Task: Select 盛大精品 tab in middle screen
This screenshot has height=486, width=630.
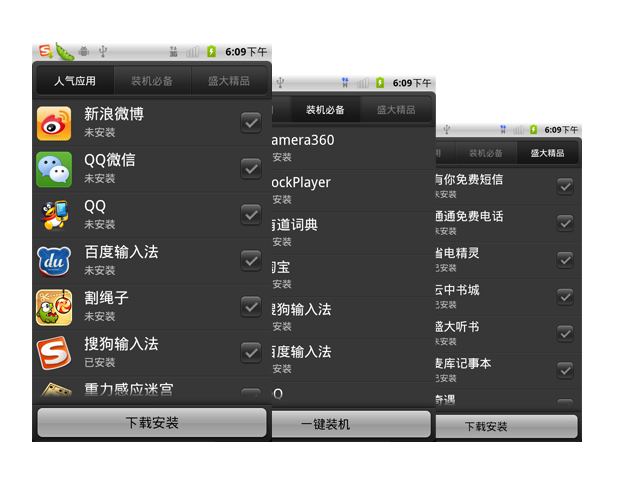Action: point(396,110)
